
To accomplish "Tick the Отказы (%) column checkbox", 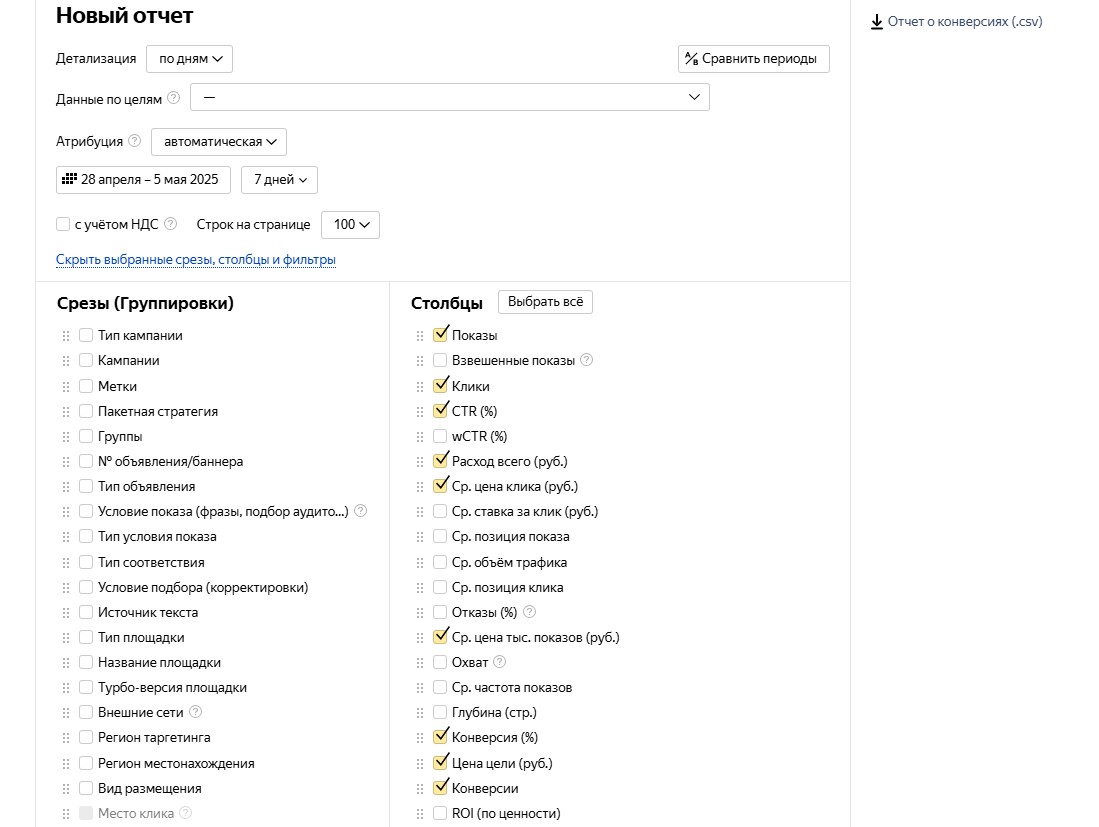I will (x=440, y=612).
